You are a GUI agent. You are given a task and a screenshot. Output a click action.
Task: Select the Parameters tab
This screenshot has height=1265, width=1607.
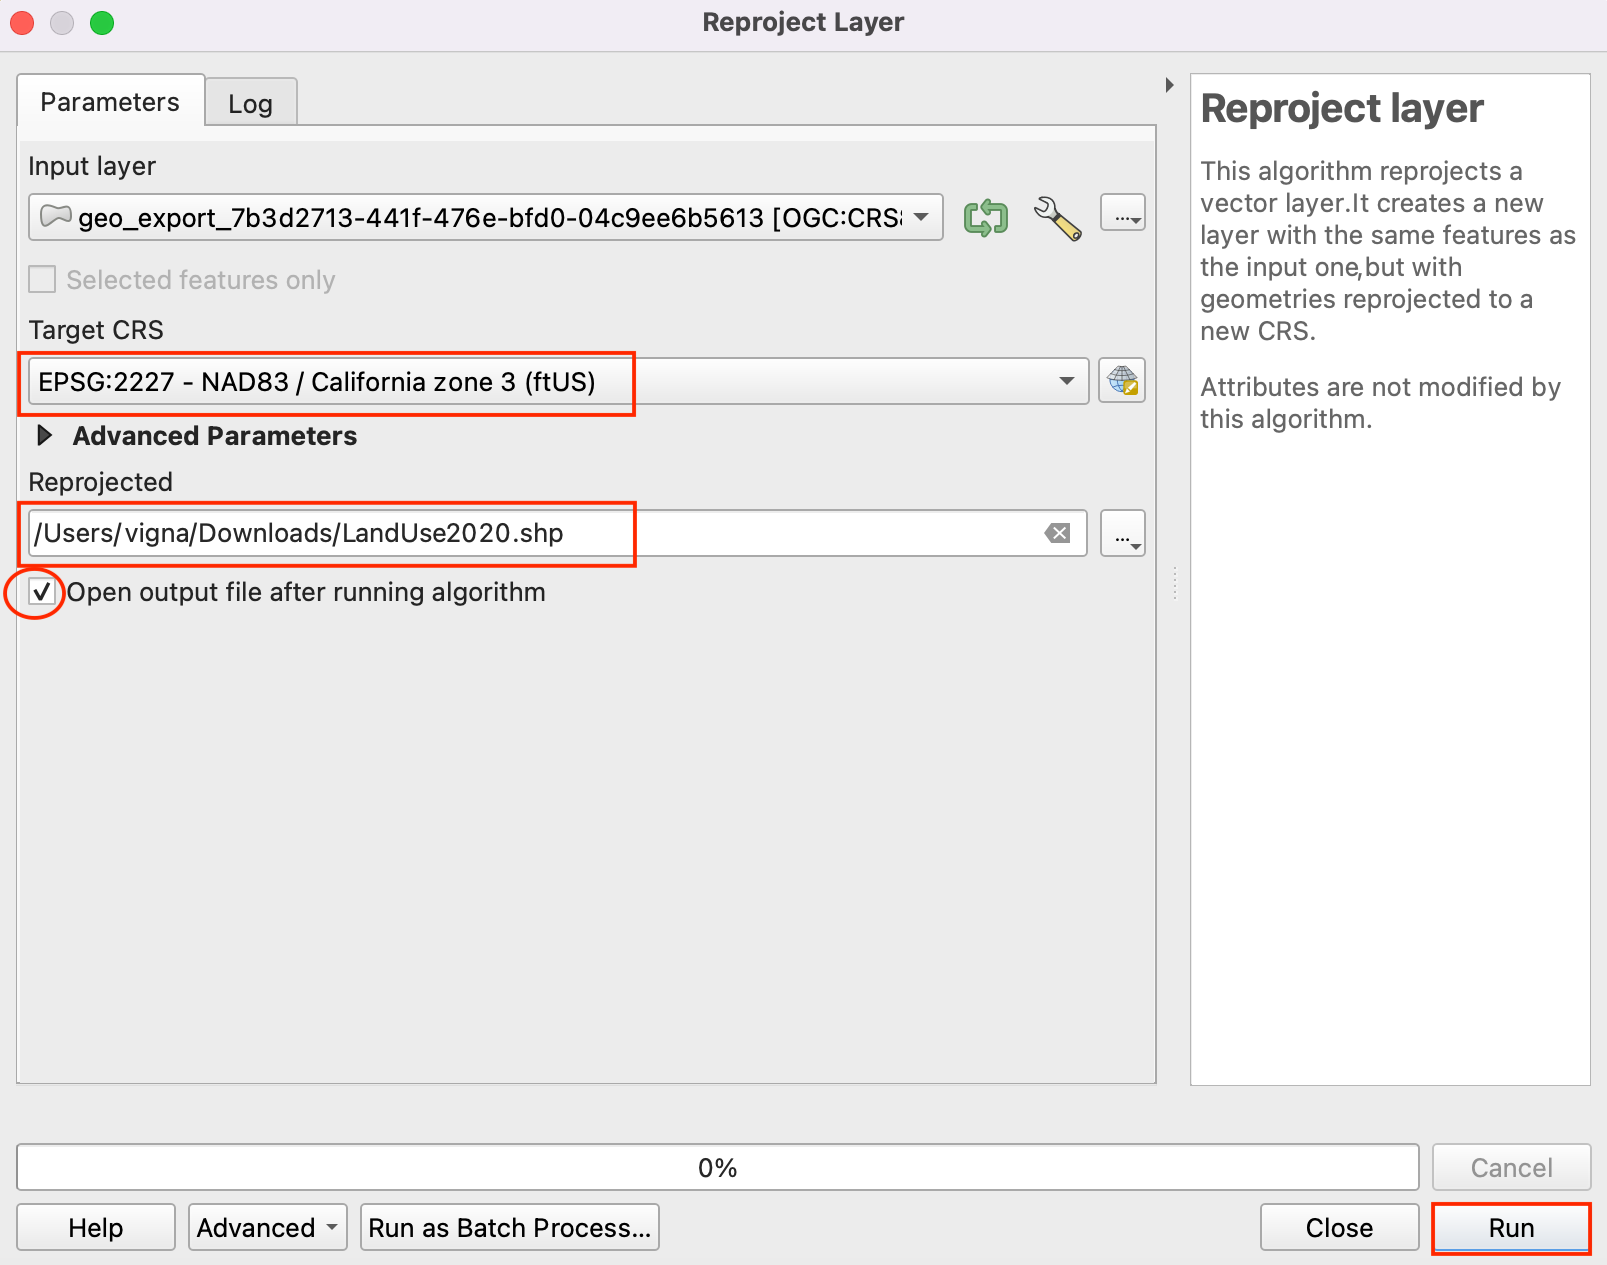110,102
